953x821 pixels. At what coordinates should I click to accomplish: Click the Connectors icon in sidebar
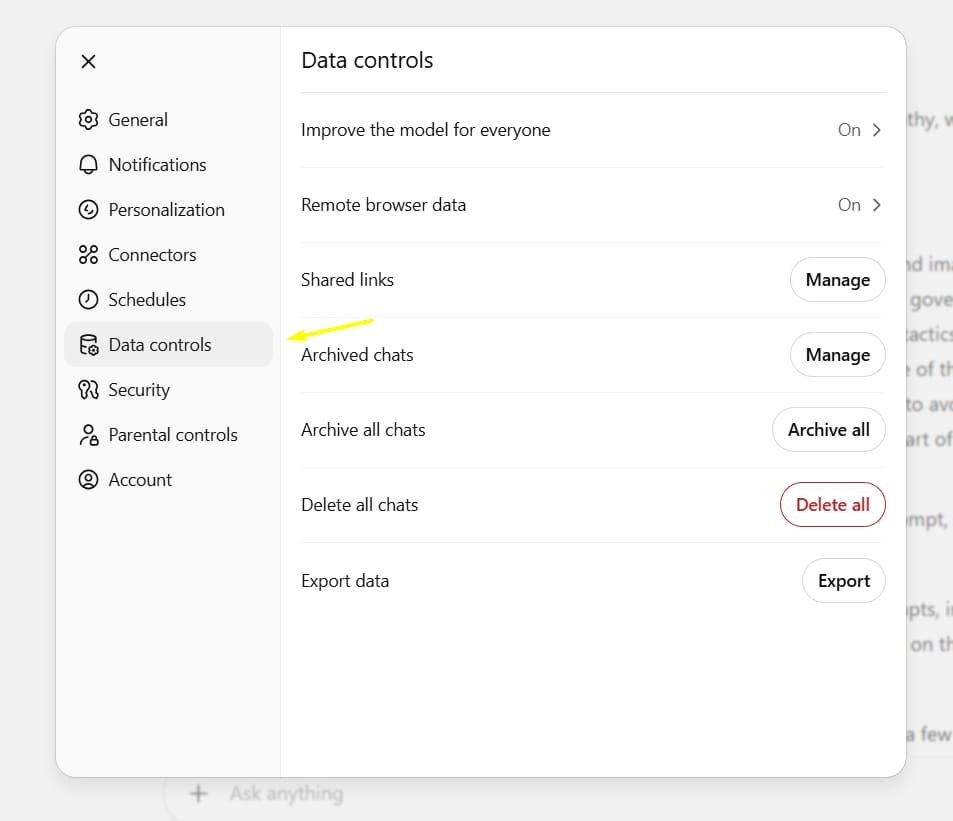pos(89,255)
